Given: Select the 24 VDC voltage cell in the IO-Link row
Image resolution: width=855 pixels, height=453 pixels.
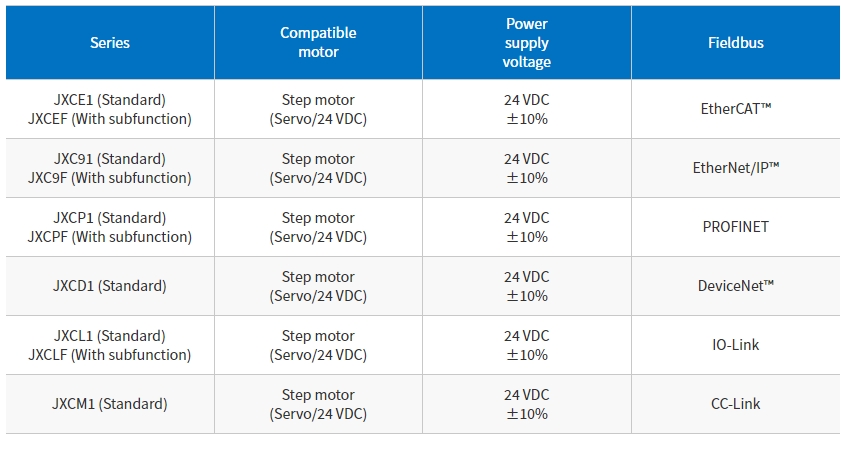Looking at the screenshot, I should pos(527,345).
